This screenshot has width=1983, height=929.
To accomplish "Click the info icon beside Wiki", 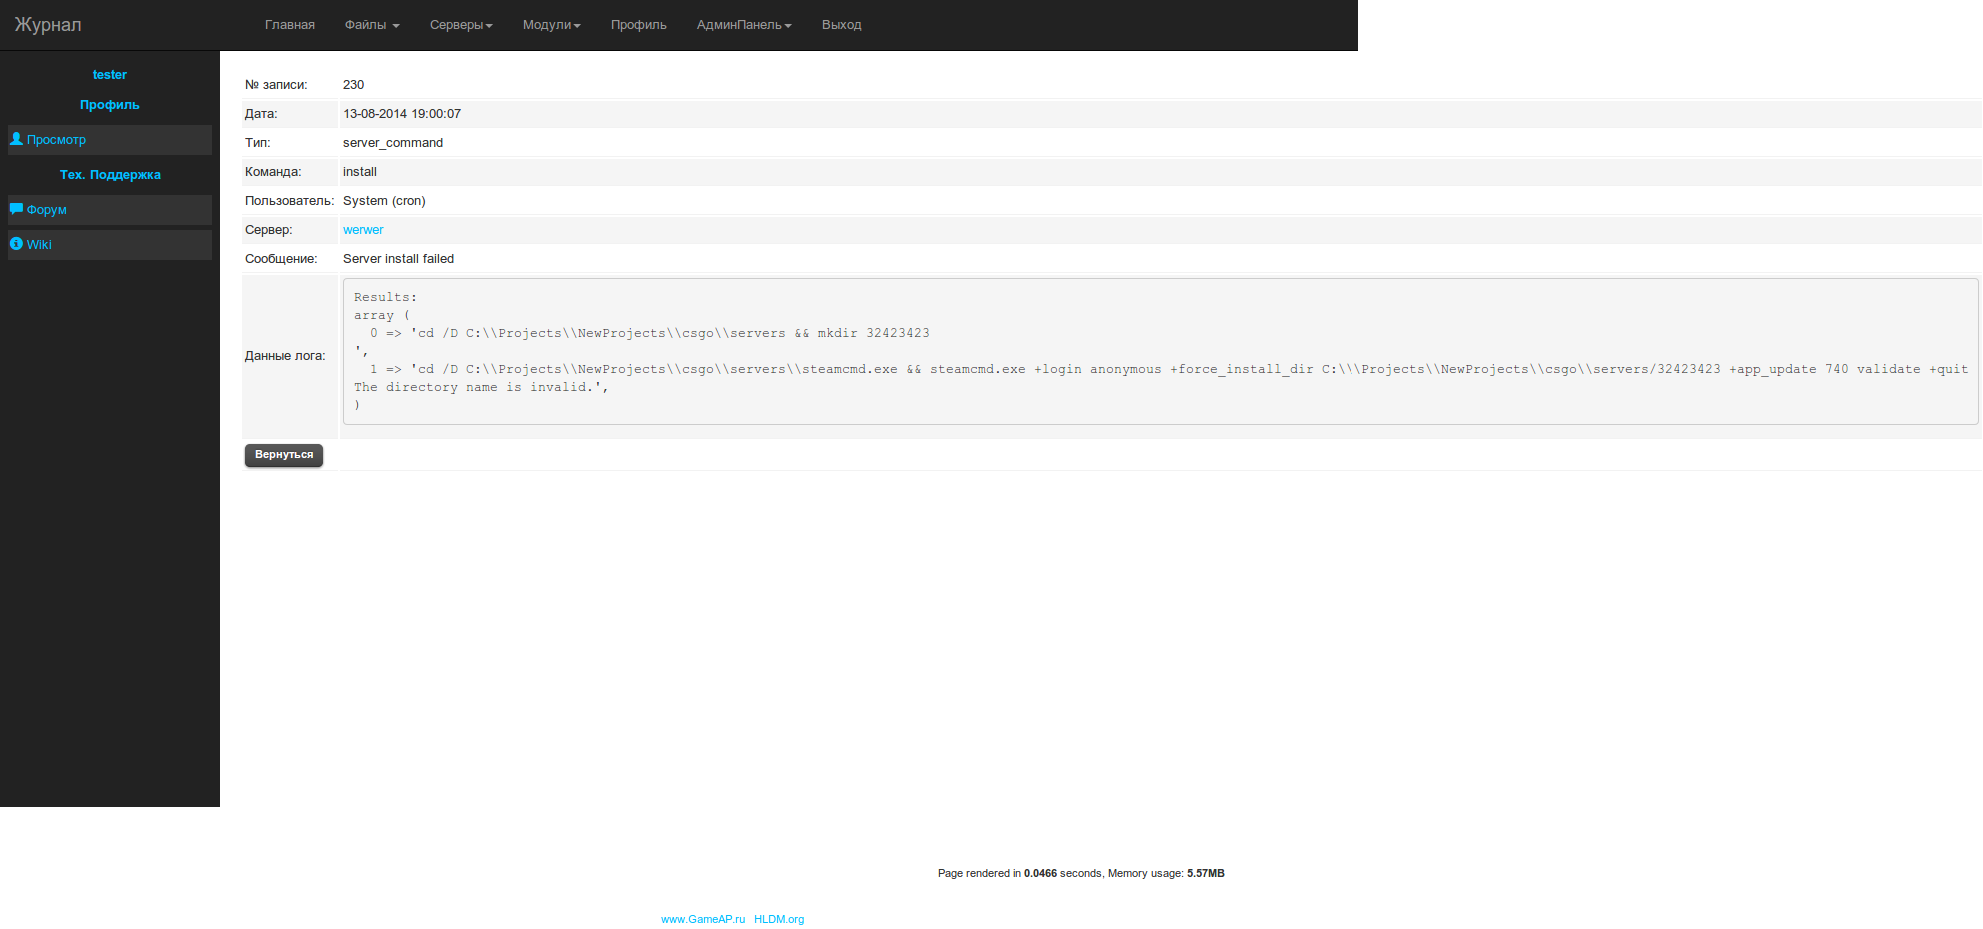I will 16,244.
